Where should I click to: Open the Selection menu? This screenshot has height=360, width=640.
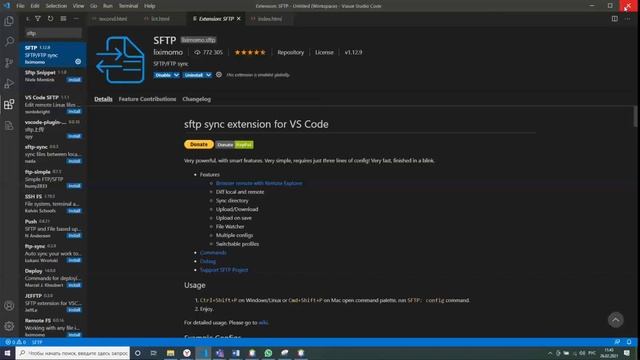tap(56, 6)
